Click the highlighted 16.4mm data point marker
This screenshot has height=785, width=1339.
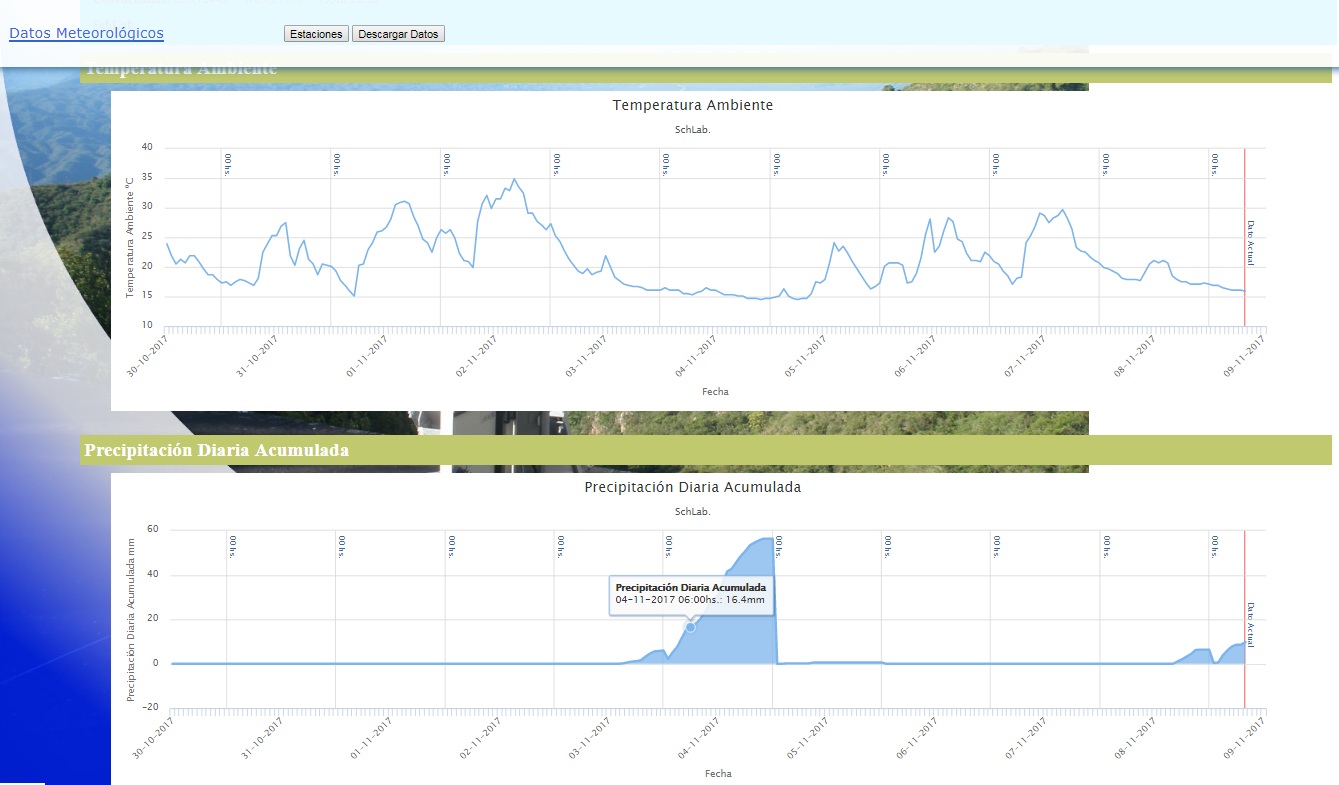[690, 627]
